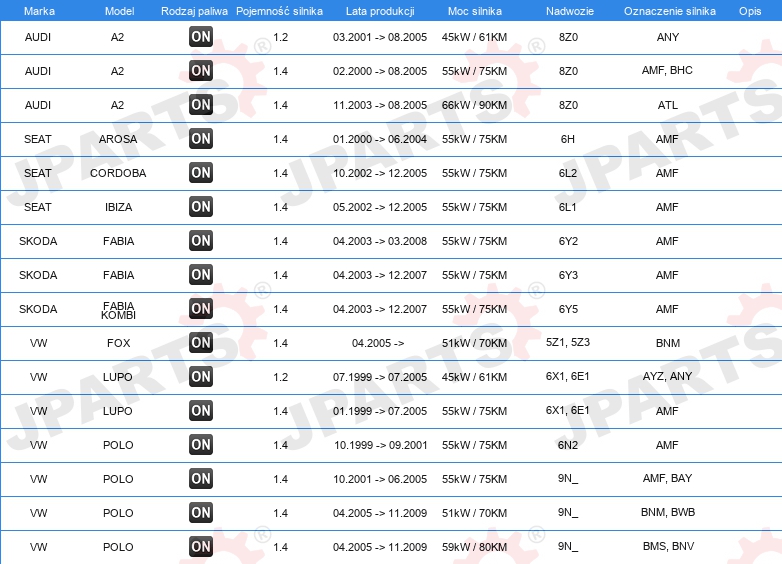Click the Model column header
The image size is (782, 564).
pos(119,11)
